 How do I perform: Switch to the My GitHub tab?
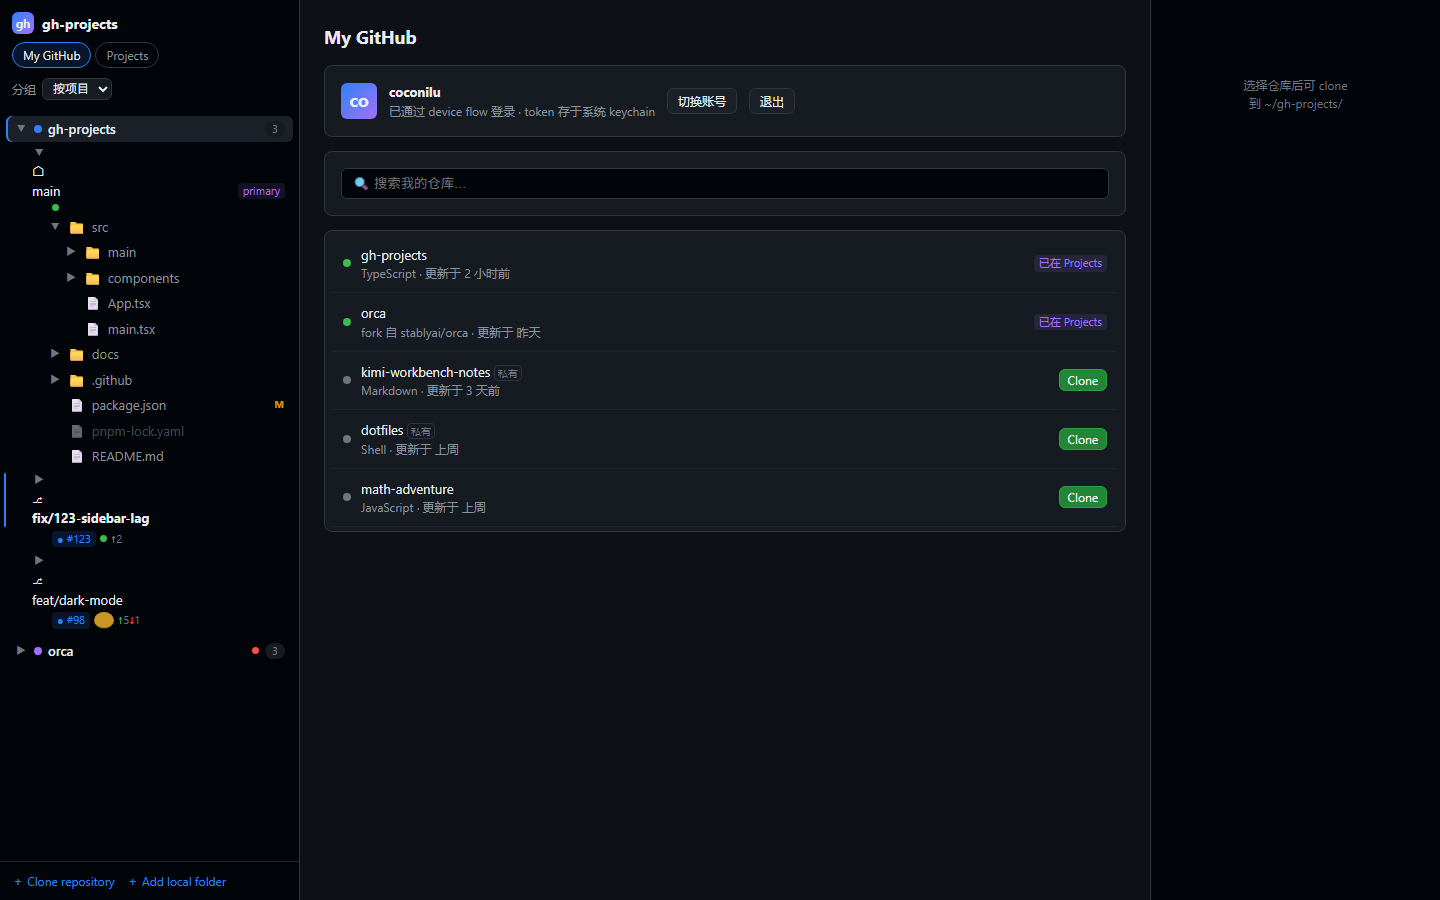52,56
